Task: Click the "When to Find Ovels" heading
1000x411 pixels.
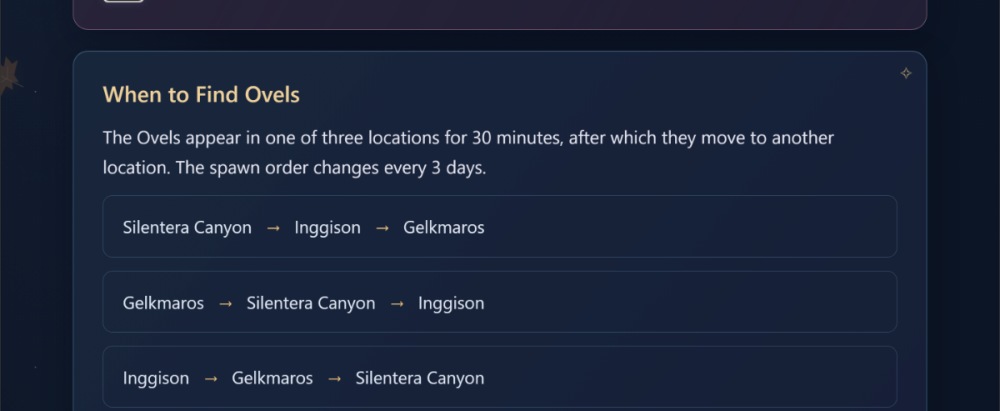Action: click(201, 95)
